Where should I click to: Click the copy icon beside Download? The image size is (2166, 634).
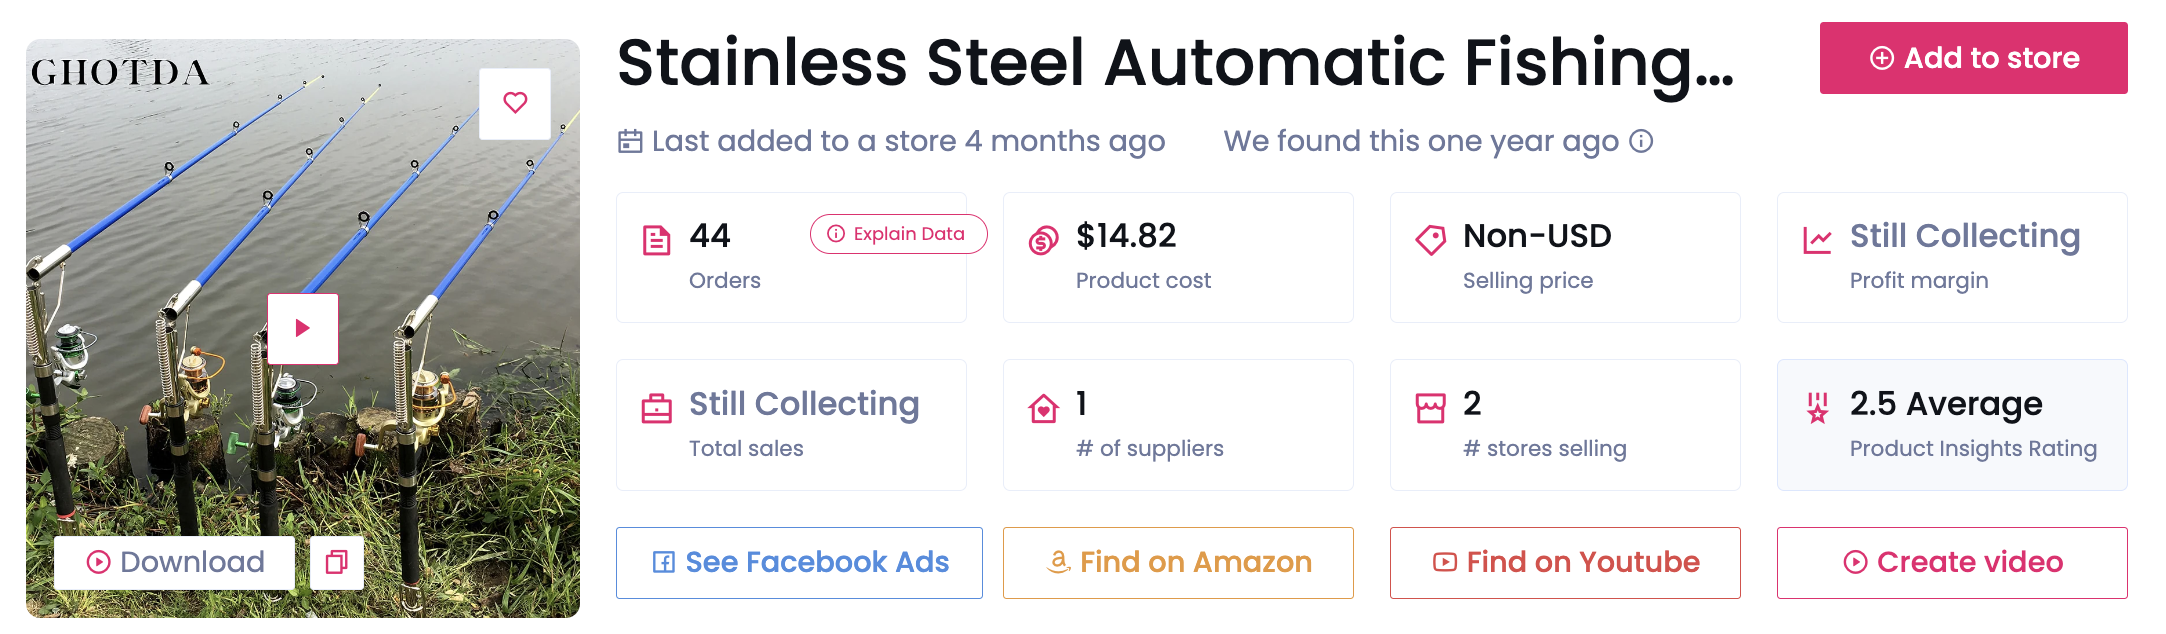pos(337,562)
